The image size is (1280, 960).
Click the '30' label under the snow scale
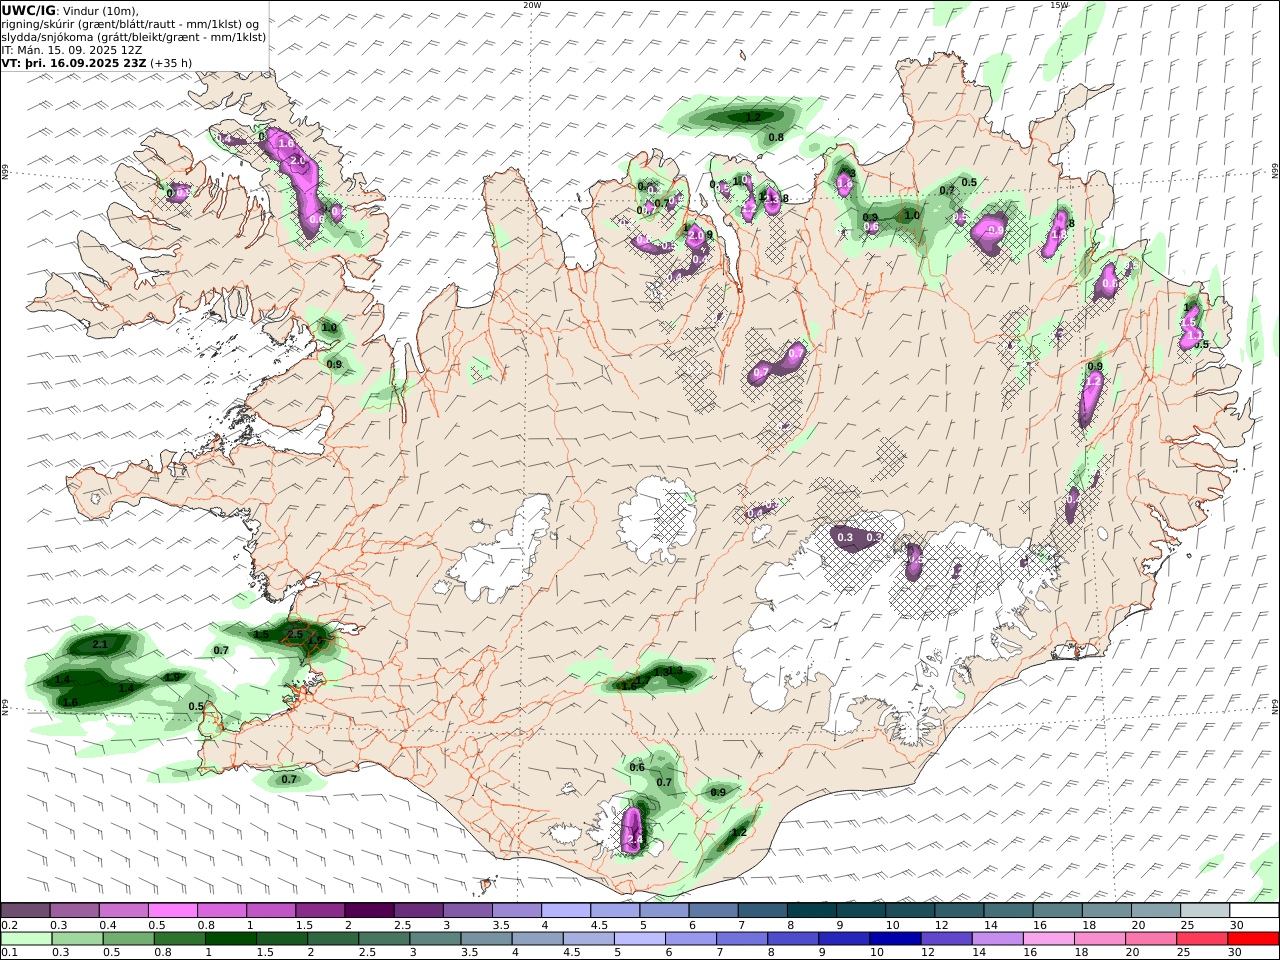1236,926
